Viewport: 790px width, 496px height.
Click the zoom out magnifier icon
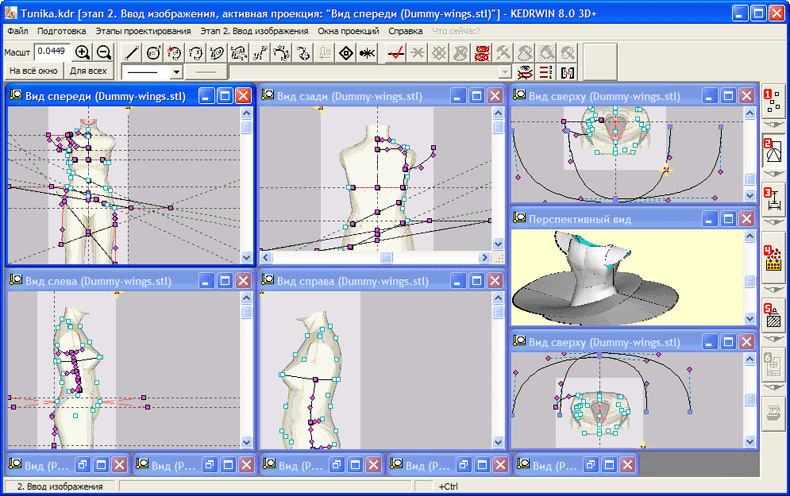pyautogui.click(x=104, y=52)
